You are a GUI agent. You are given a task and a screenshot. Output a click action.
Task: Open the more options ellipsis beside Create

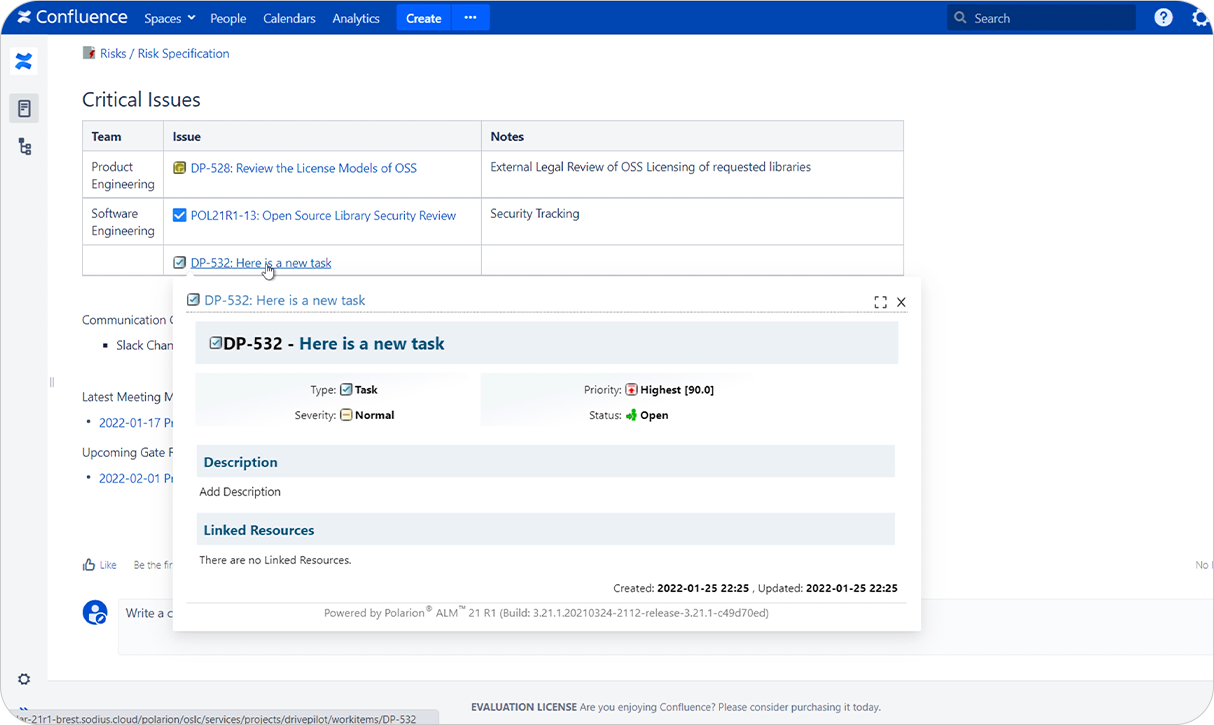470,18
